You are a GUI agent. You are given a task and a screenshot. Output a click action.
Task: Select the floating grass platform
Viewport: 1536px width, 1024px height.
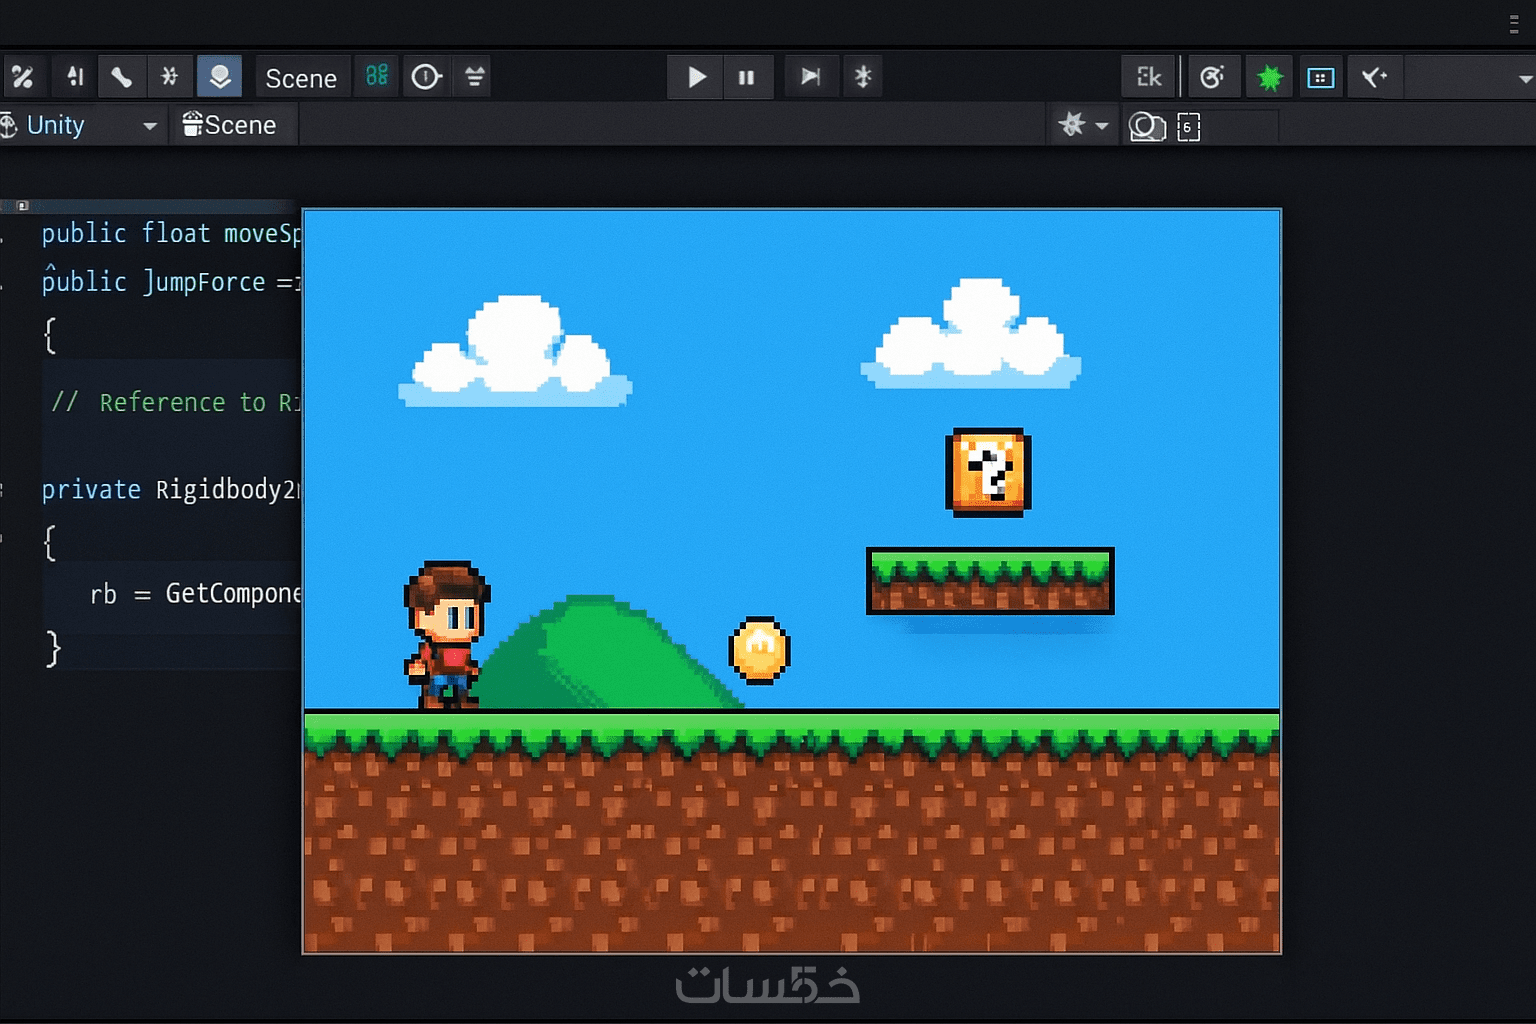tap(990, 581)
